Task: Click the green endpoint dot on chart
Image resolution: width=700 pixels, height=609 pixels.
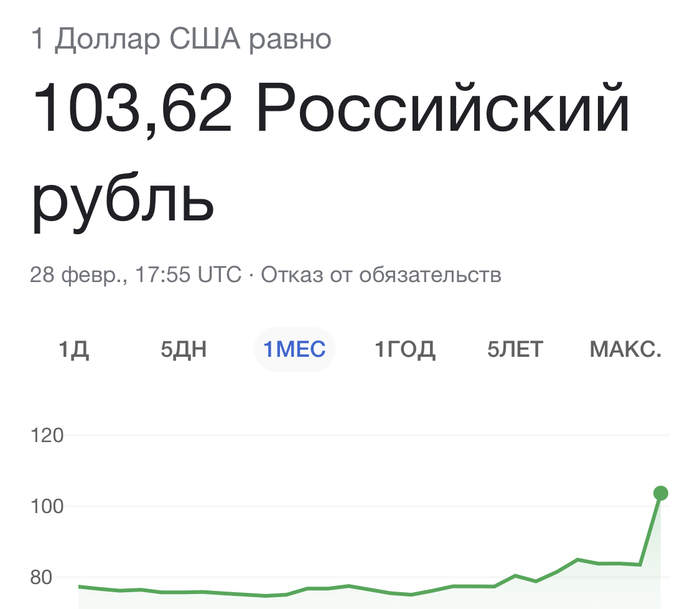Action: click(661, 492)
